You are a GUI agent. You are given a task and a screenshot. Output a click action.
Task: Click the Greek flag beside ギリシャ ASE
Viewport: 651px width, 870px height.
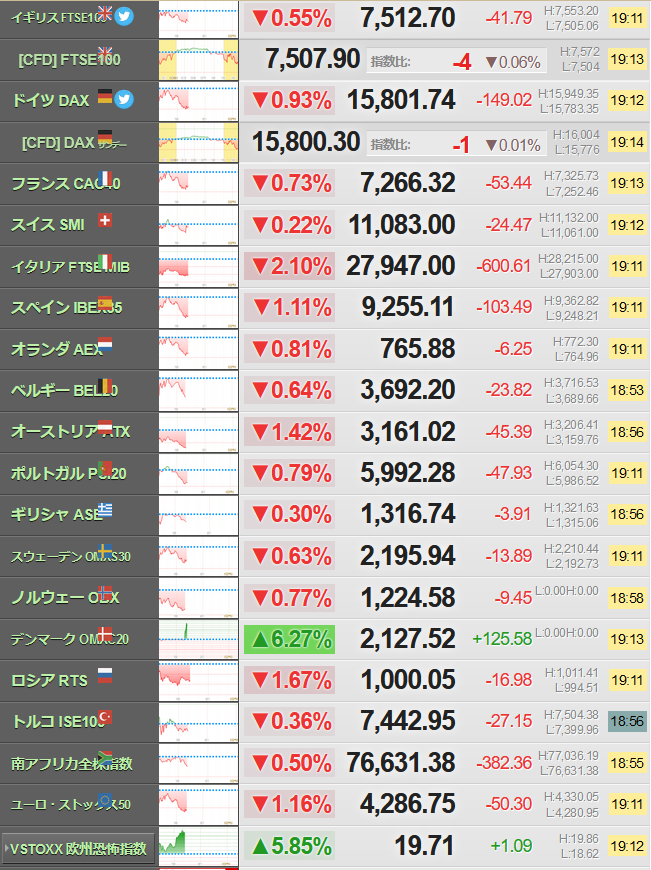(105, 510)
